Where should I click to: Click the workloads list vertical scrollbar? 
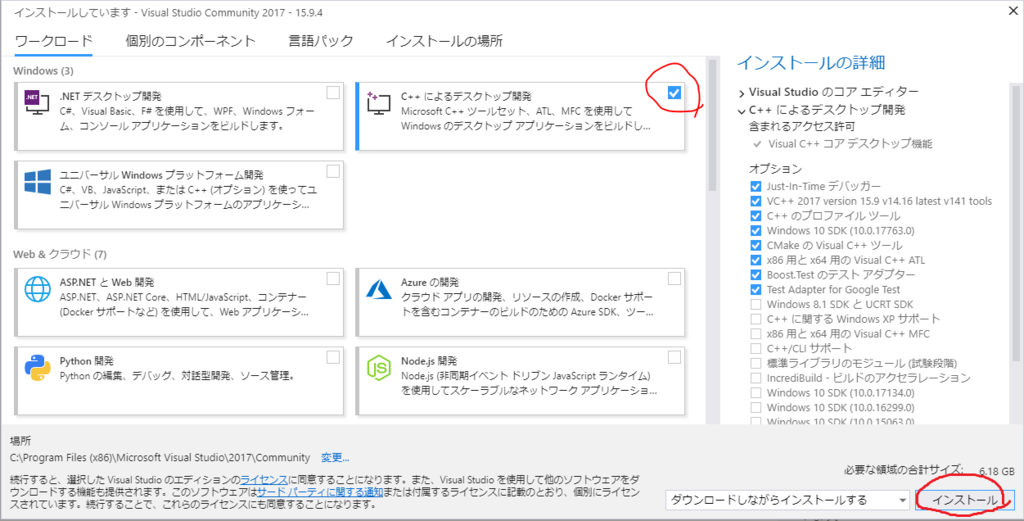coord(712,124)
